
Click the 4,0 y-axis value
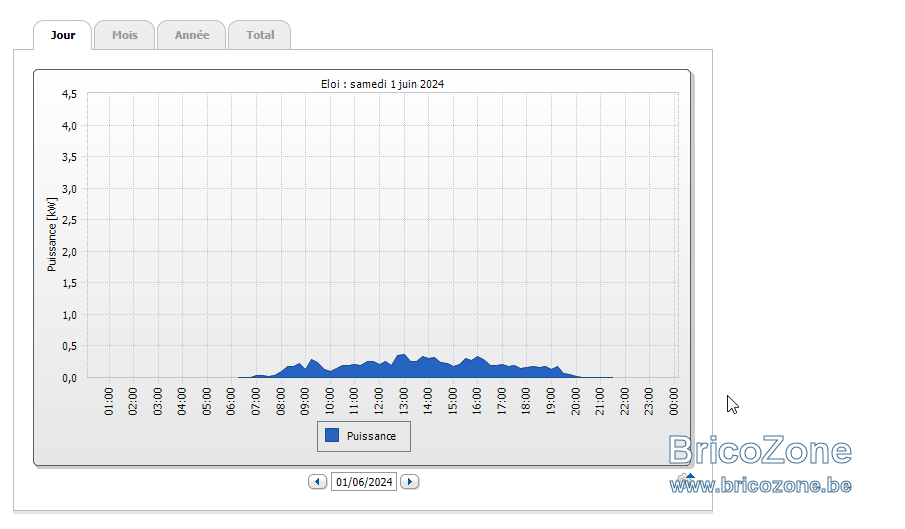pos(69,126)
